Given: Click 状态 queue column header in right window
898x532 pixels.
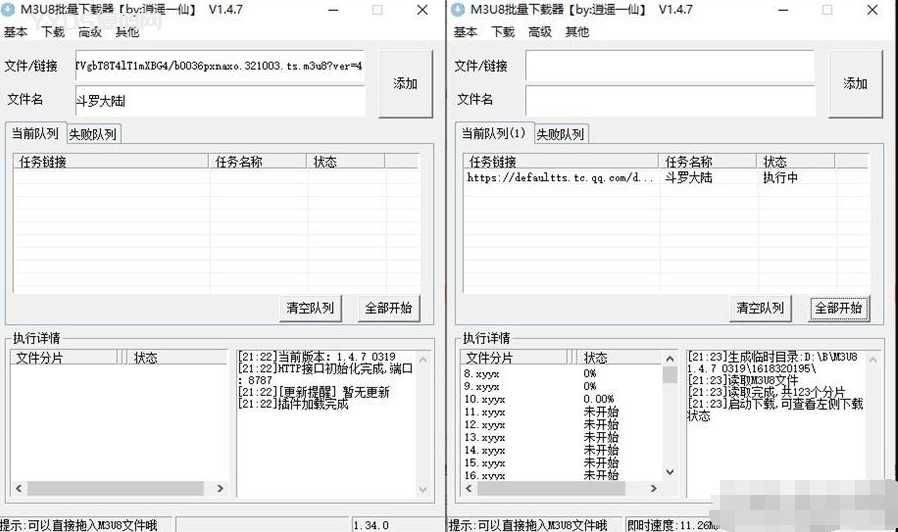Looking at the screenshot, I should point(796,162).
